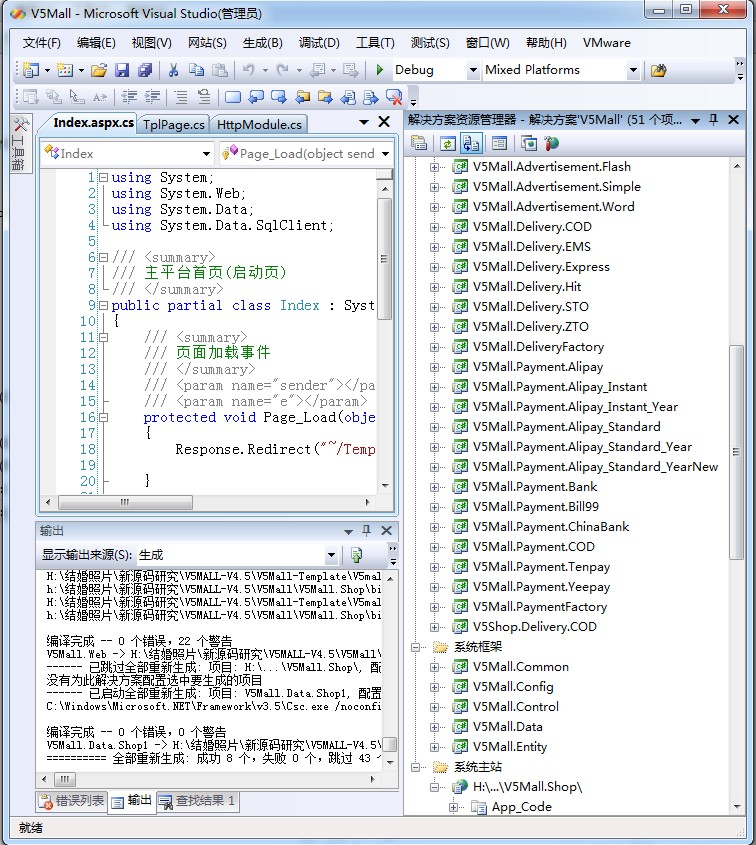This screenshot has height=845, width=756.
Task: Click the Open File folder icon
Action: click(x=99, y=70)
